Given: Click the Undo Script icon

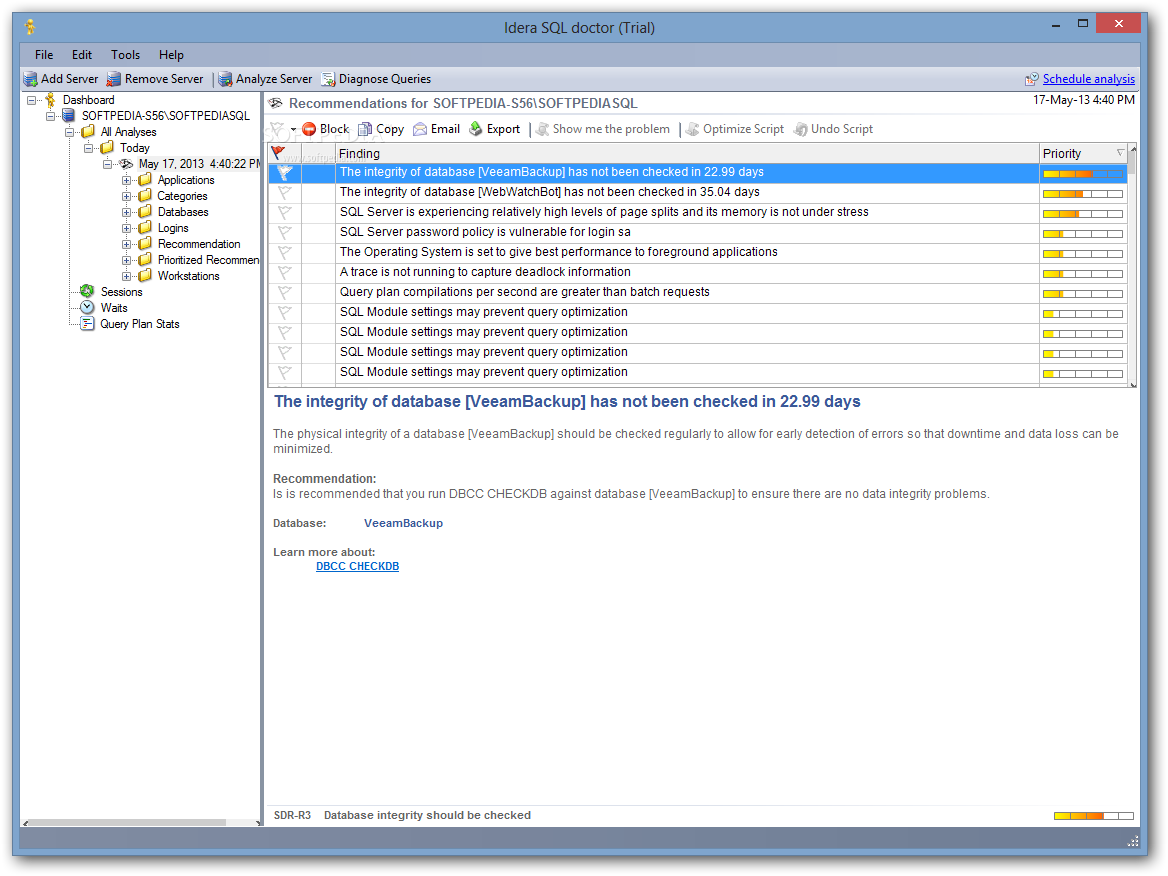Looking at the screenshot, I should point(801,129).
